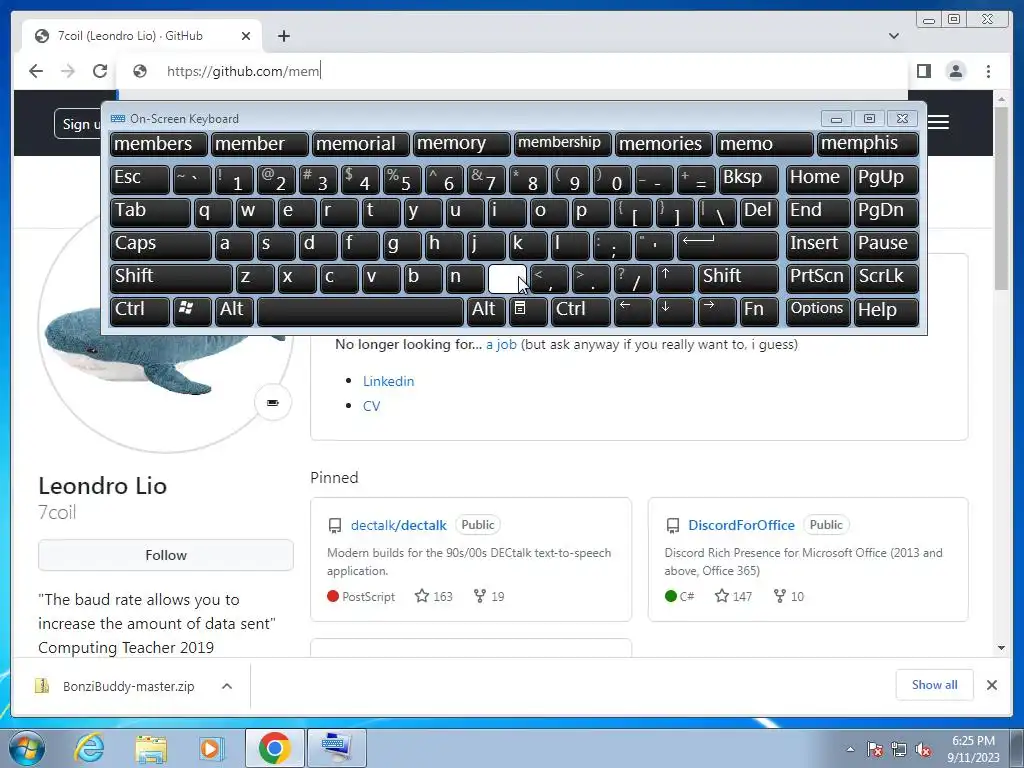Select 'membership' word suggestion
The height and width of the screenshot is (768, 1024).
tap(562, 144)
